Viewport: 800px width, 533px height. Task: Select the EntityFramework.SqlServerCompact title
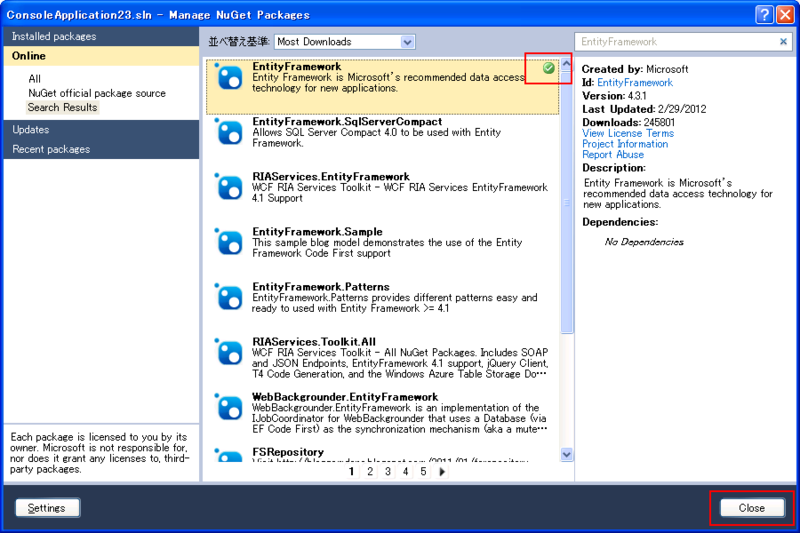(x=347, y=122)
